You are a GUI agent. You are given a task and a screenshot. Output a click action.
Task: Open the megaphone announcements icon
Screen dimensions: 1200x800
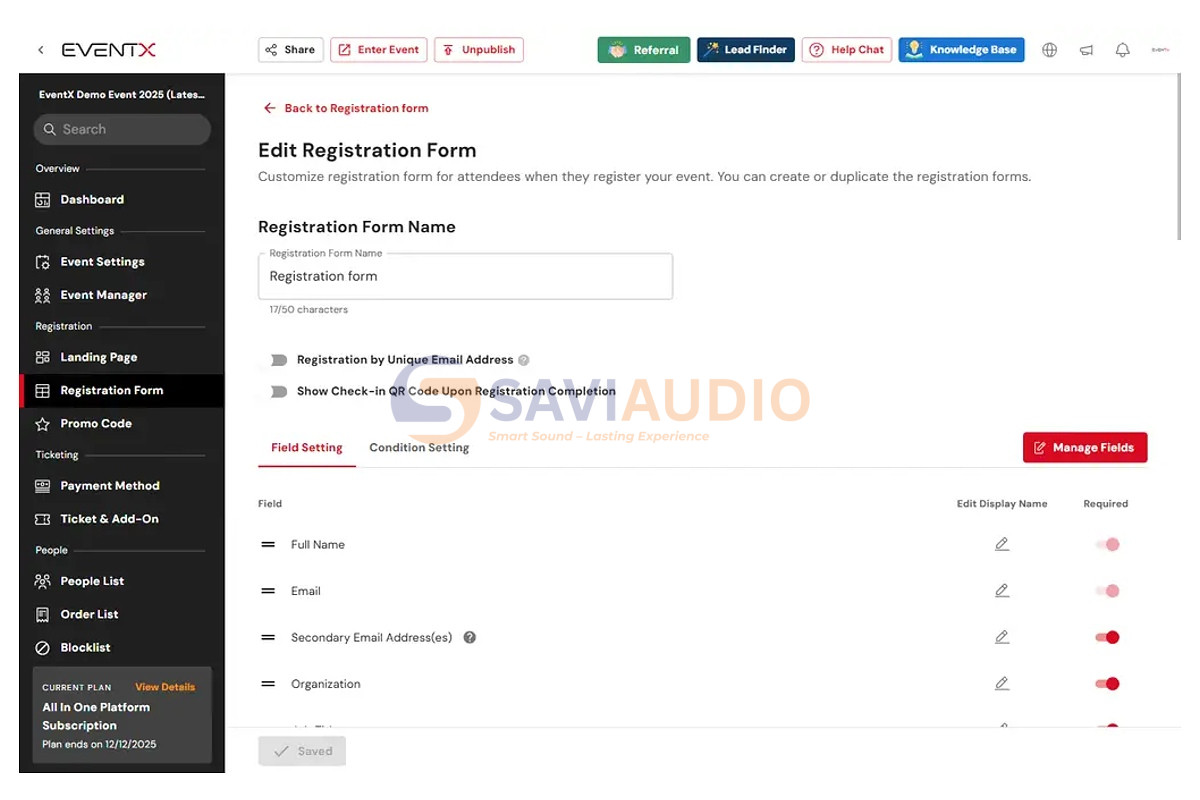click(1086, 50)
